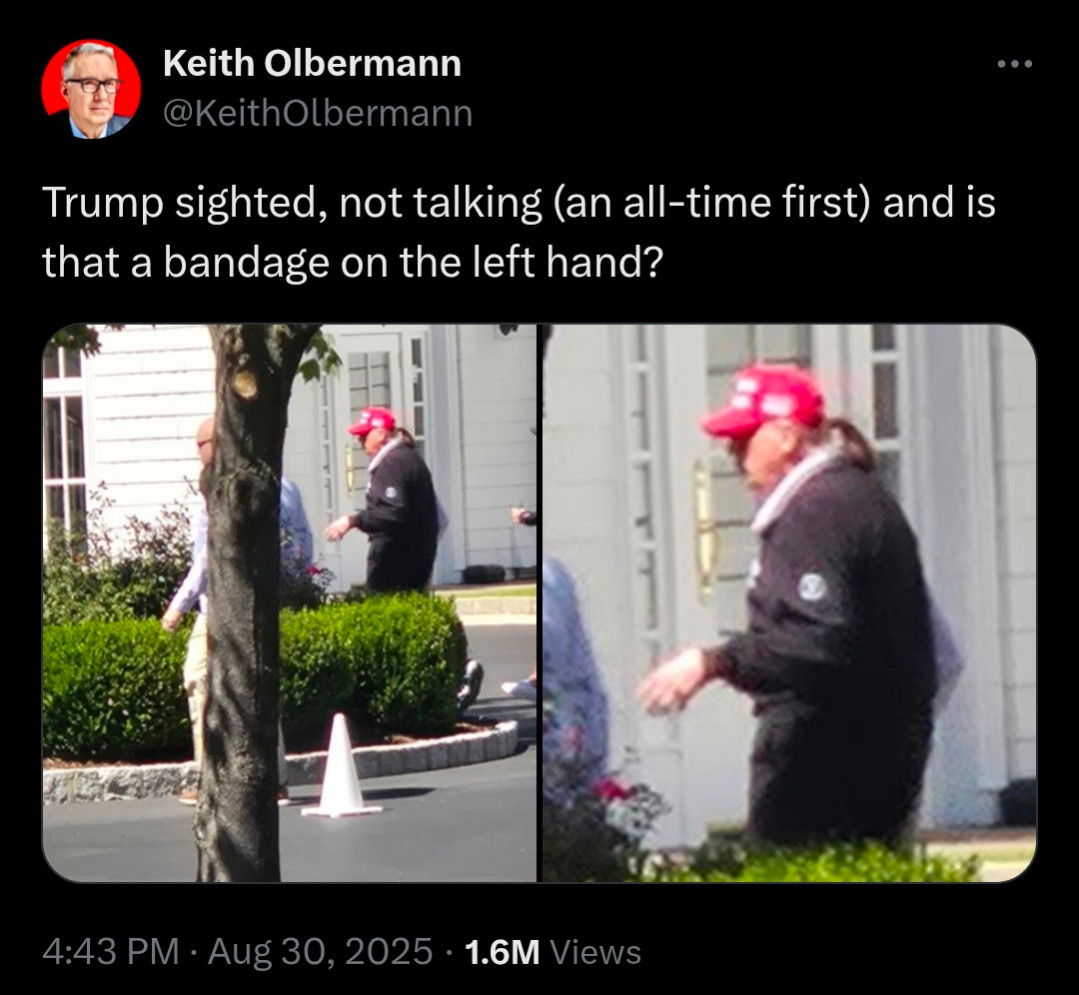Click the red cap in the left photo

[372, 421]
